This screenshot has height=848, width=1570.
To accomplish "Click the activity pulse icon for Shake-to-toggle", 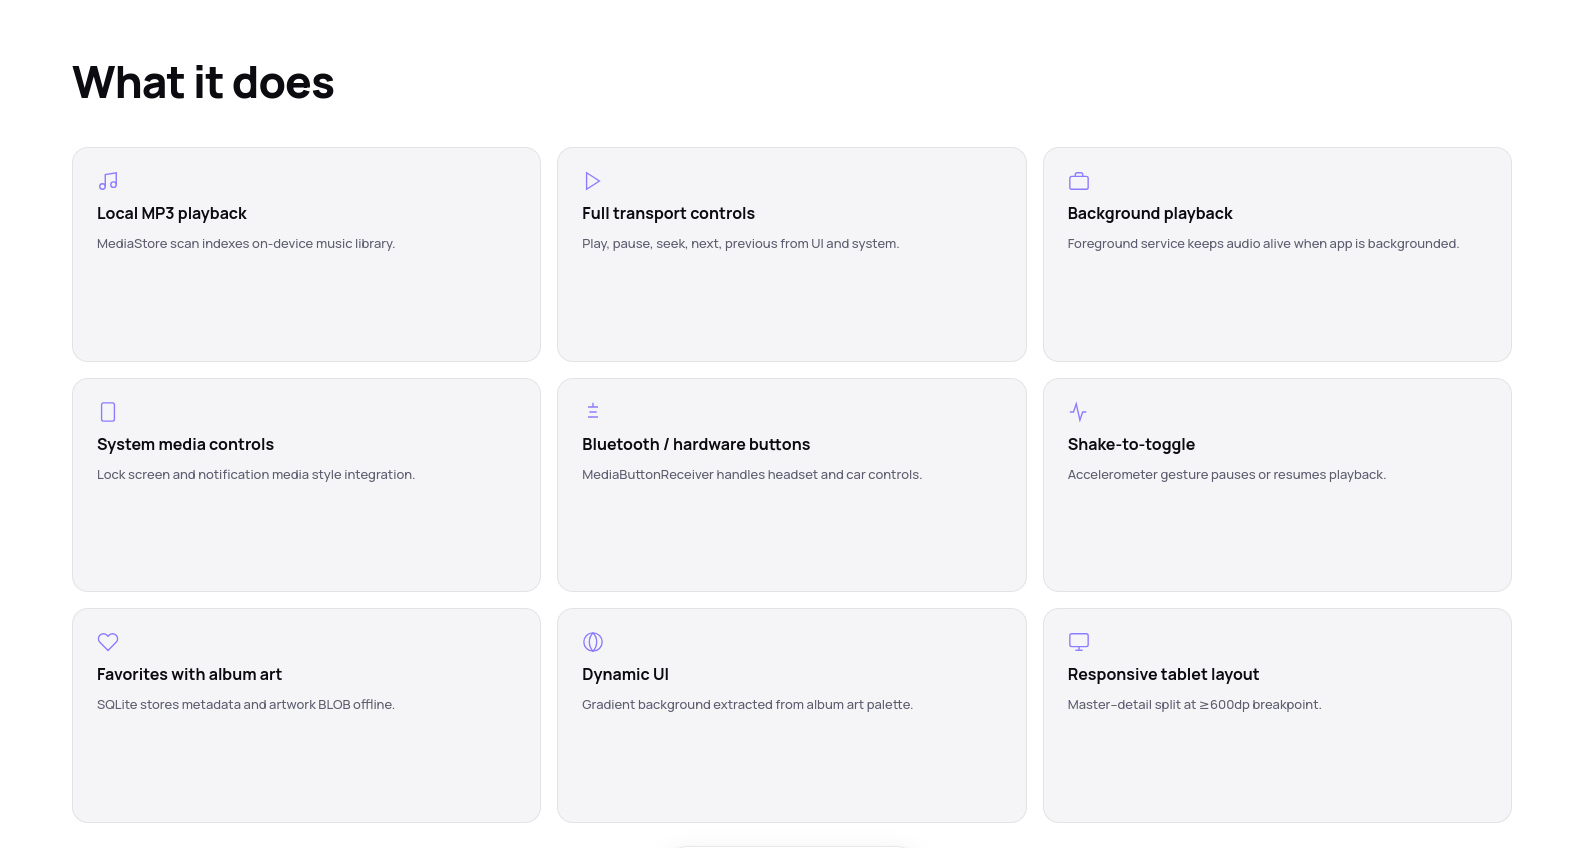I will point(1078,412).
